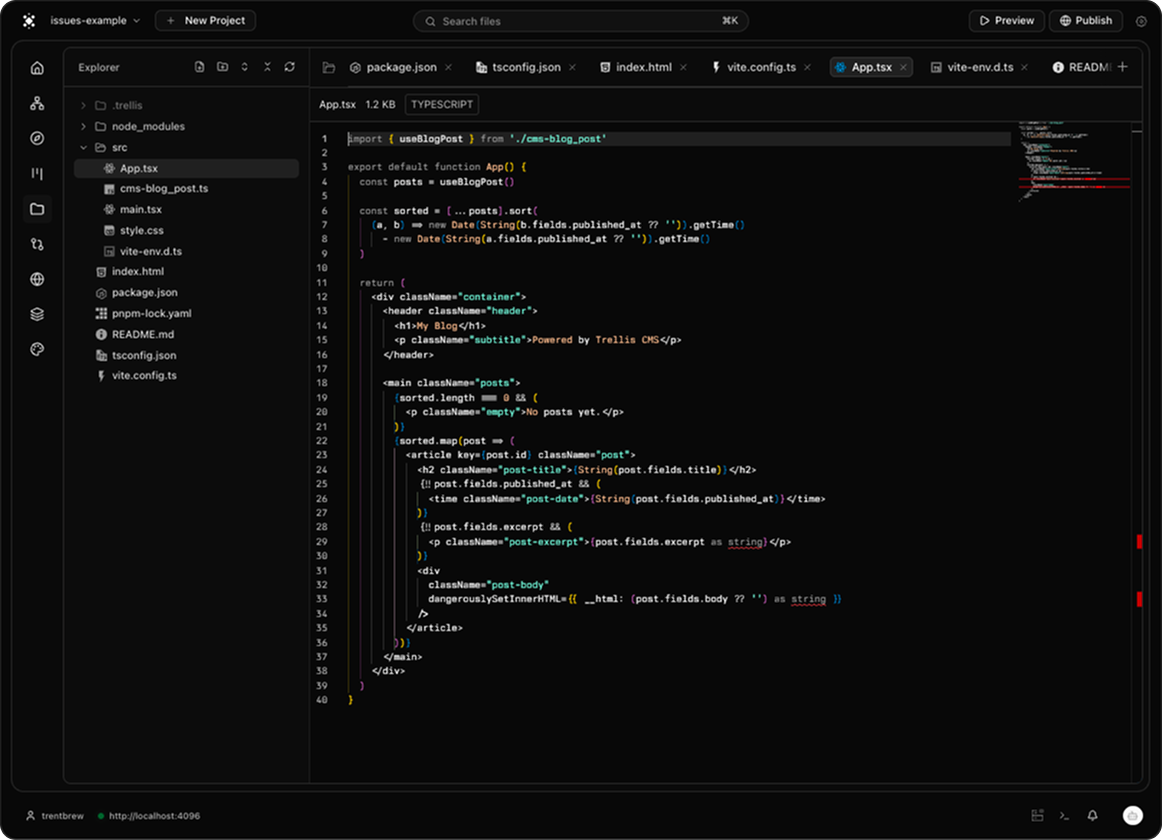The height and width of the screenshot is (840, 1162).
Task: Open the assistant bot avatar button
Action: tap(1132, 816)
